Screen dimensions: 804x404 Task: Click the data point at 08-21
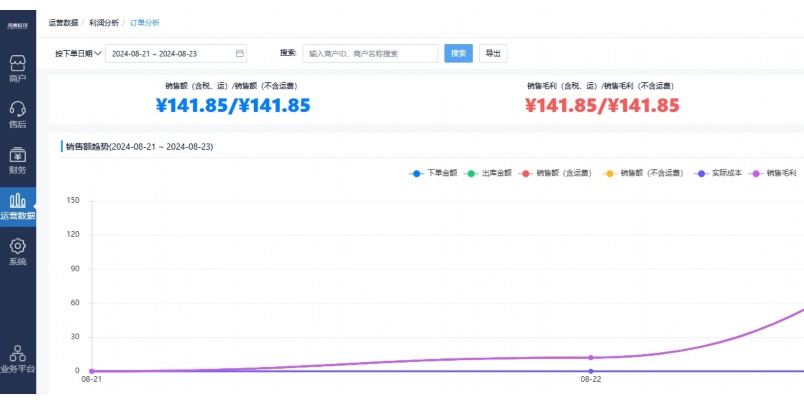92,371
